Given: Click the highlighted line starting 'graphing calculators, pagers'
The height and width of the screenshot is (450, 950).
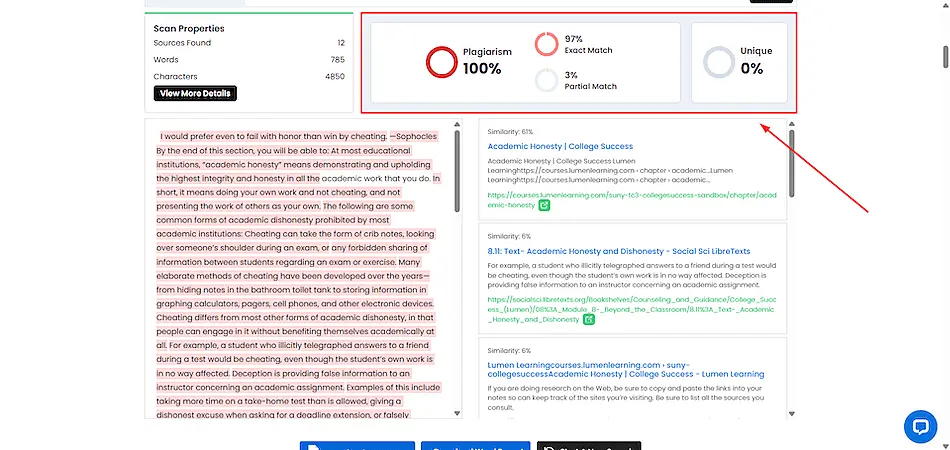Looking at the screenshot, I should pos(295,303).
